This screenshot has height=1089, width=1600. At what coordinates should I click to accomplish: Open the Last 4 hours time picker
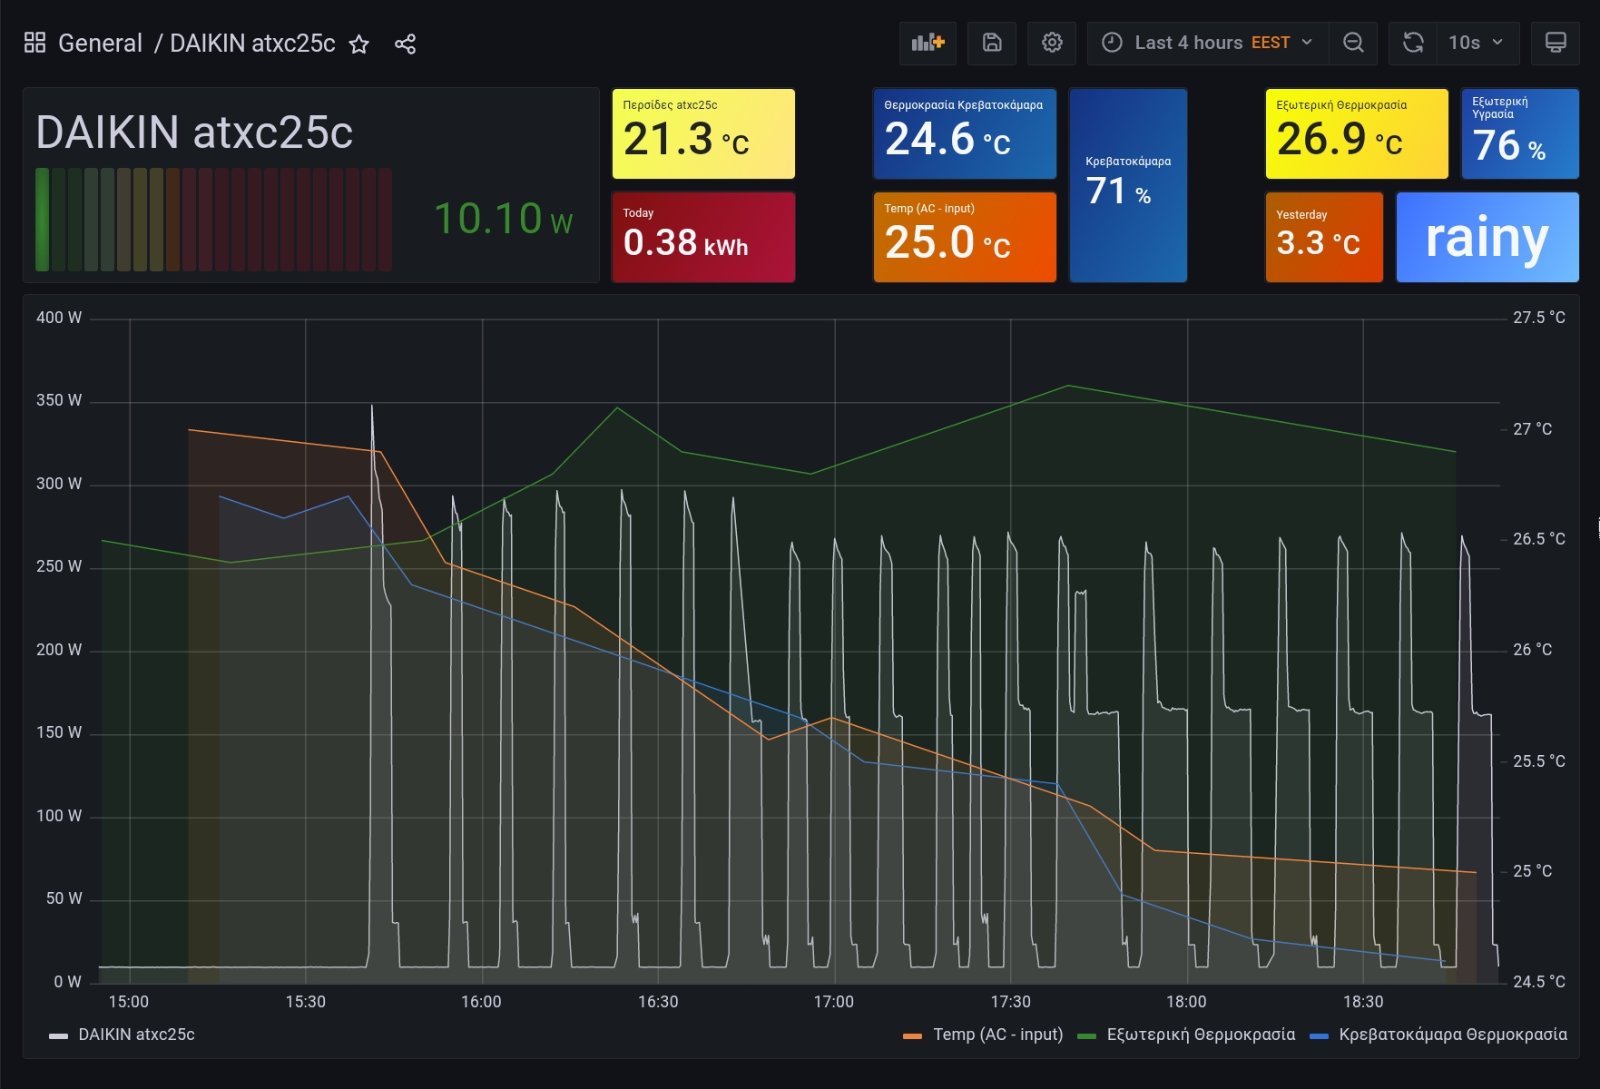click(x=1207, y=43)
